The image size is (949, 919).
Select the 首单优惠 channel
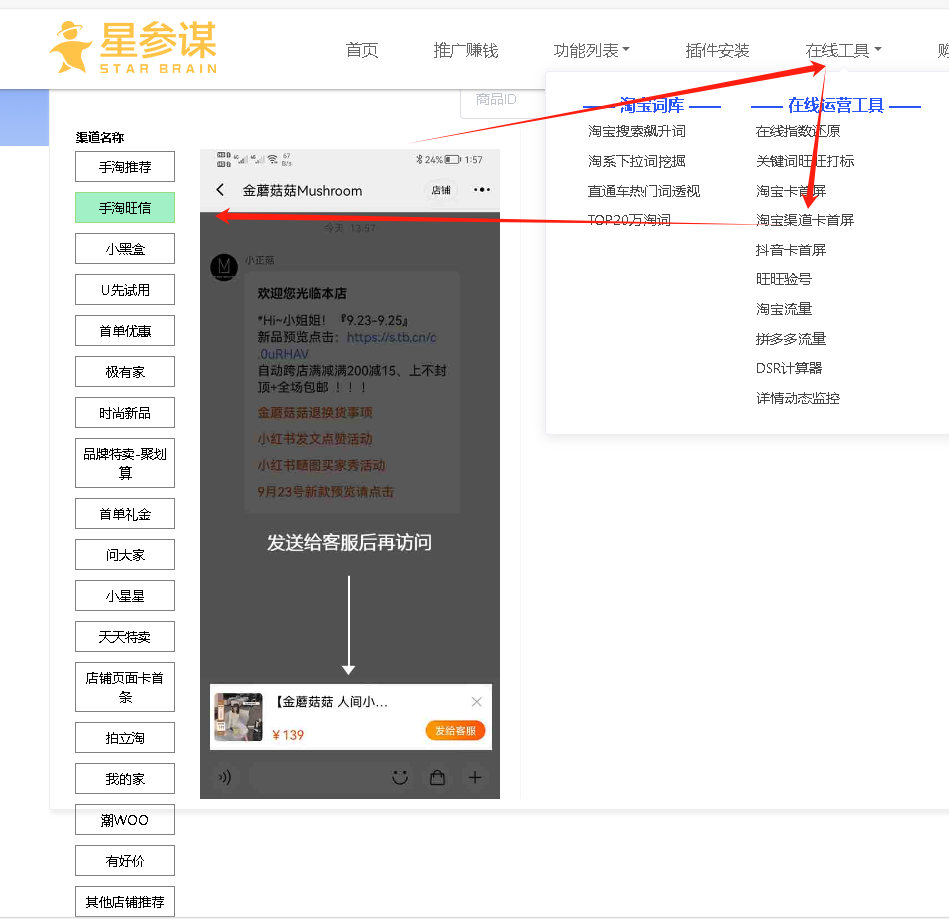click(125, 331)
